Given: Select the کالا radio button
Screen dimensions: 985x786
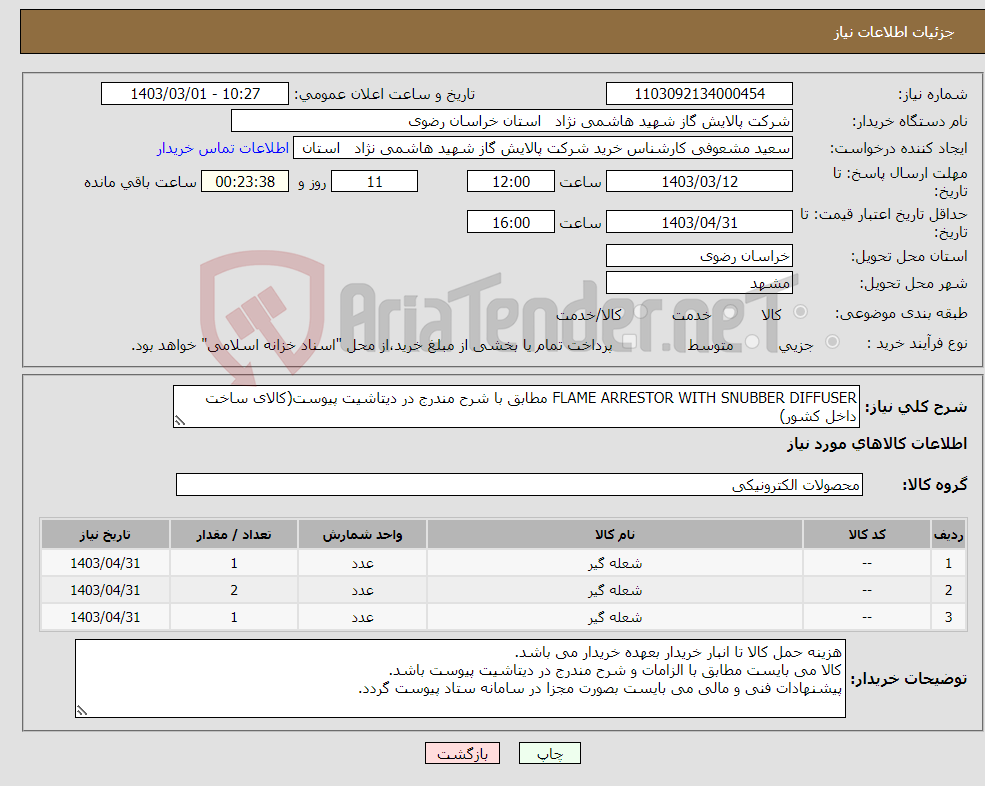Looking at the screenshot, I should pos(800,312).
